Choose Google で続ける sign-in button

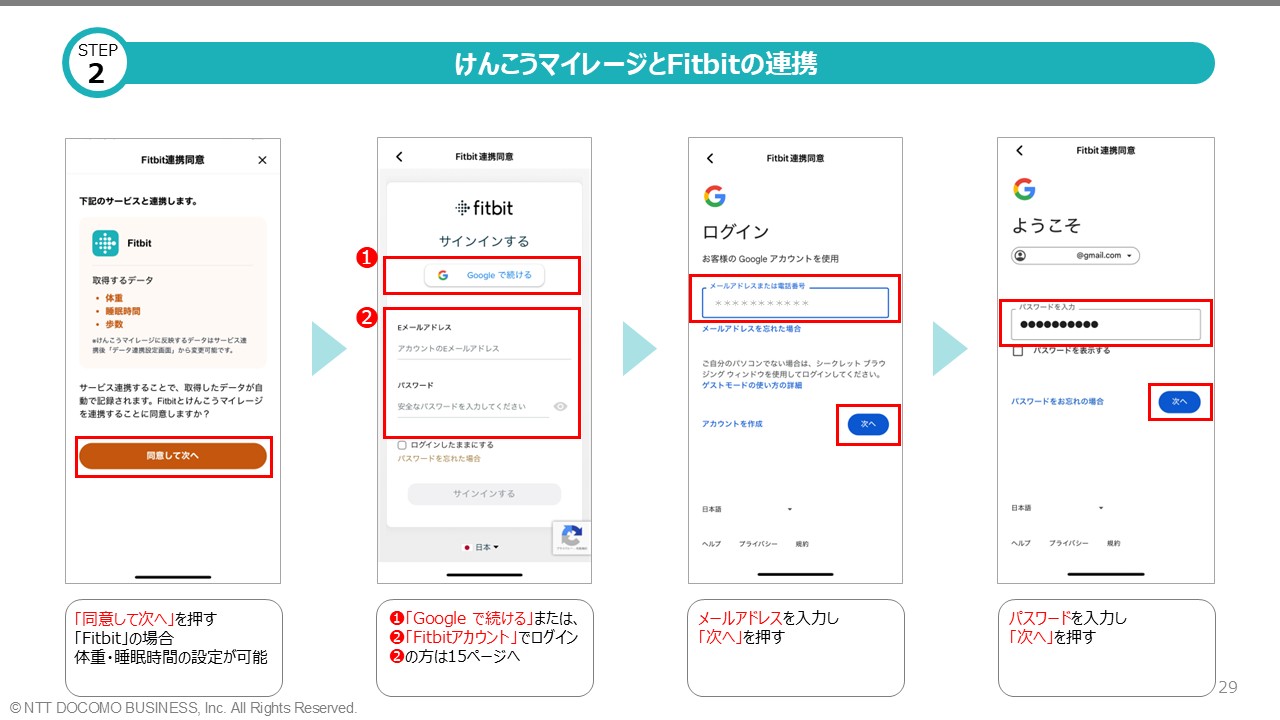pos(484,275)
